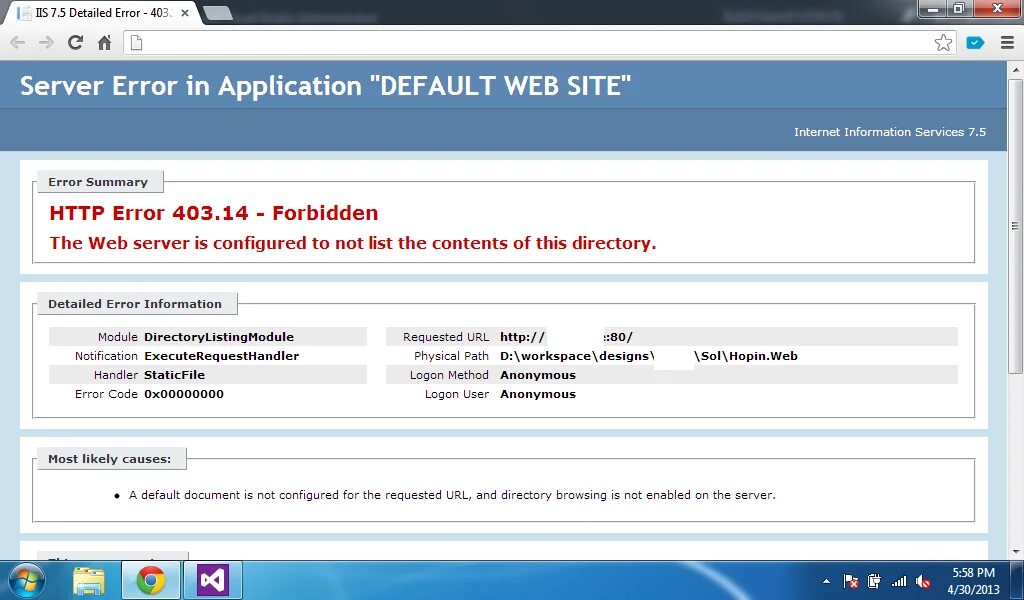
Task: Open Windows Explorer from the taskbar
Action: point(89,580)
